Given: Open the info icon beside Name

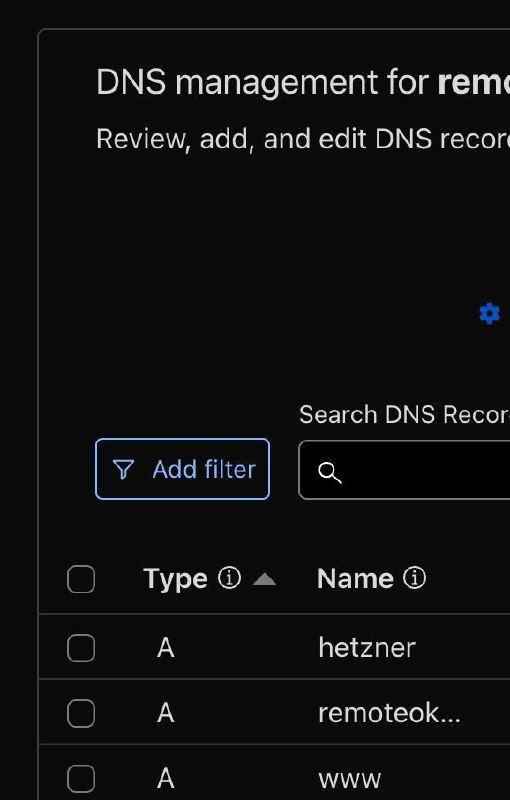Looking at the screenshot, I should [x=414, y=579].
